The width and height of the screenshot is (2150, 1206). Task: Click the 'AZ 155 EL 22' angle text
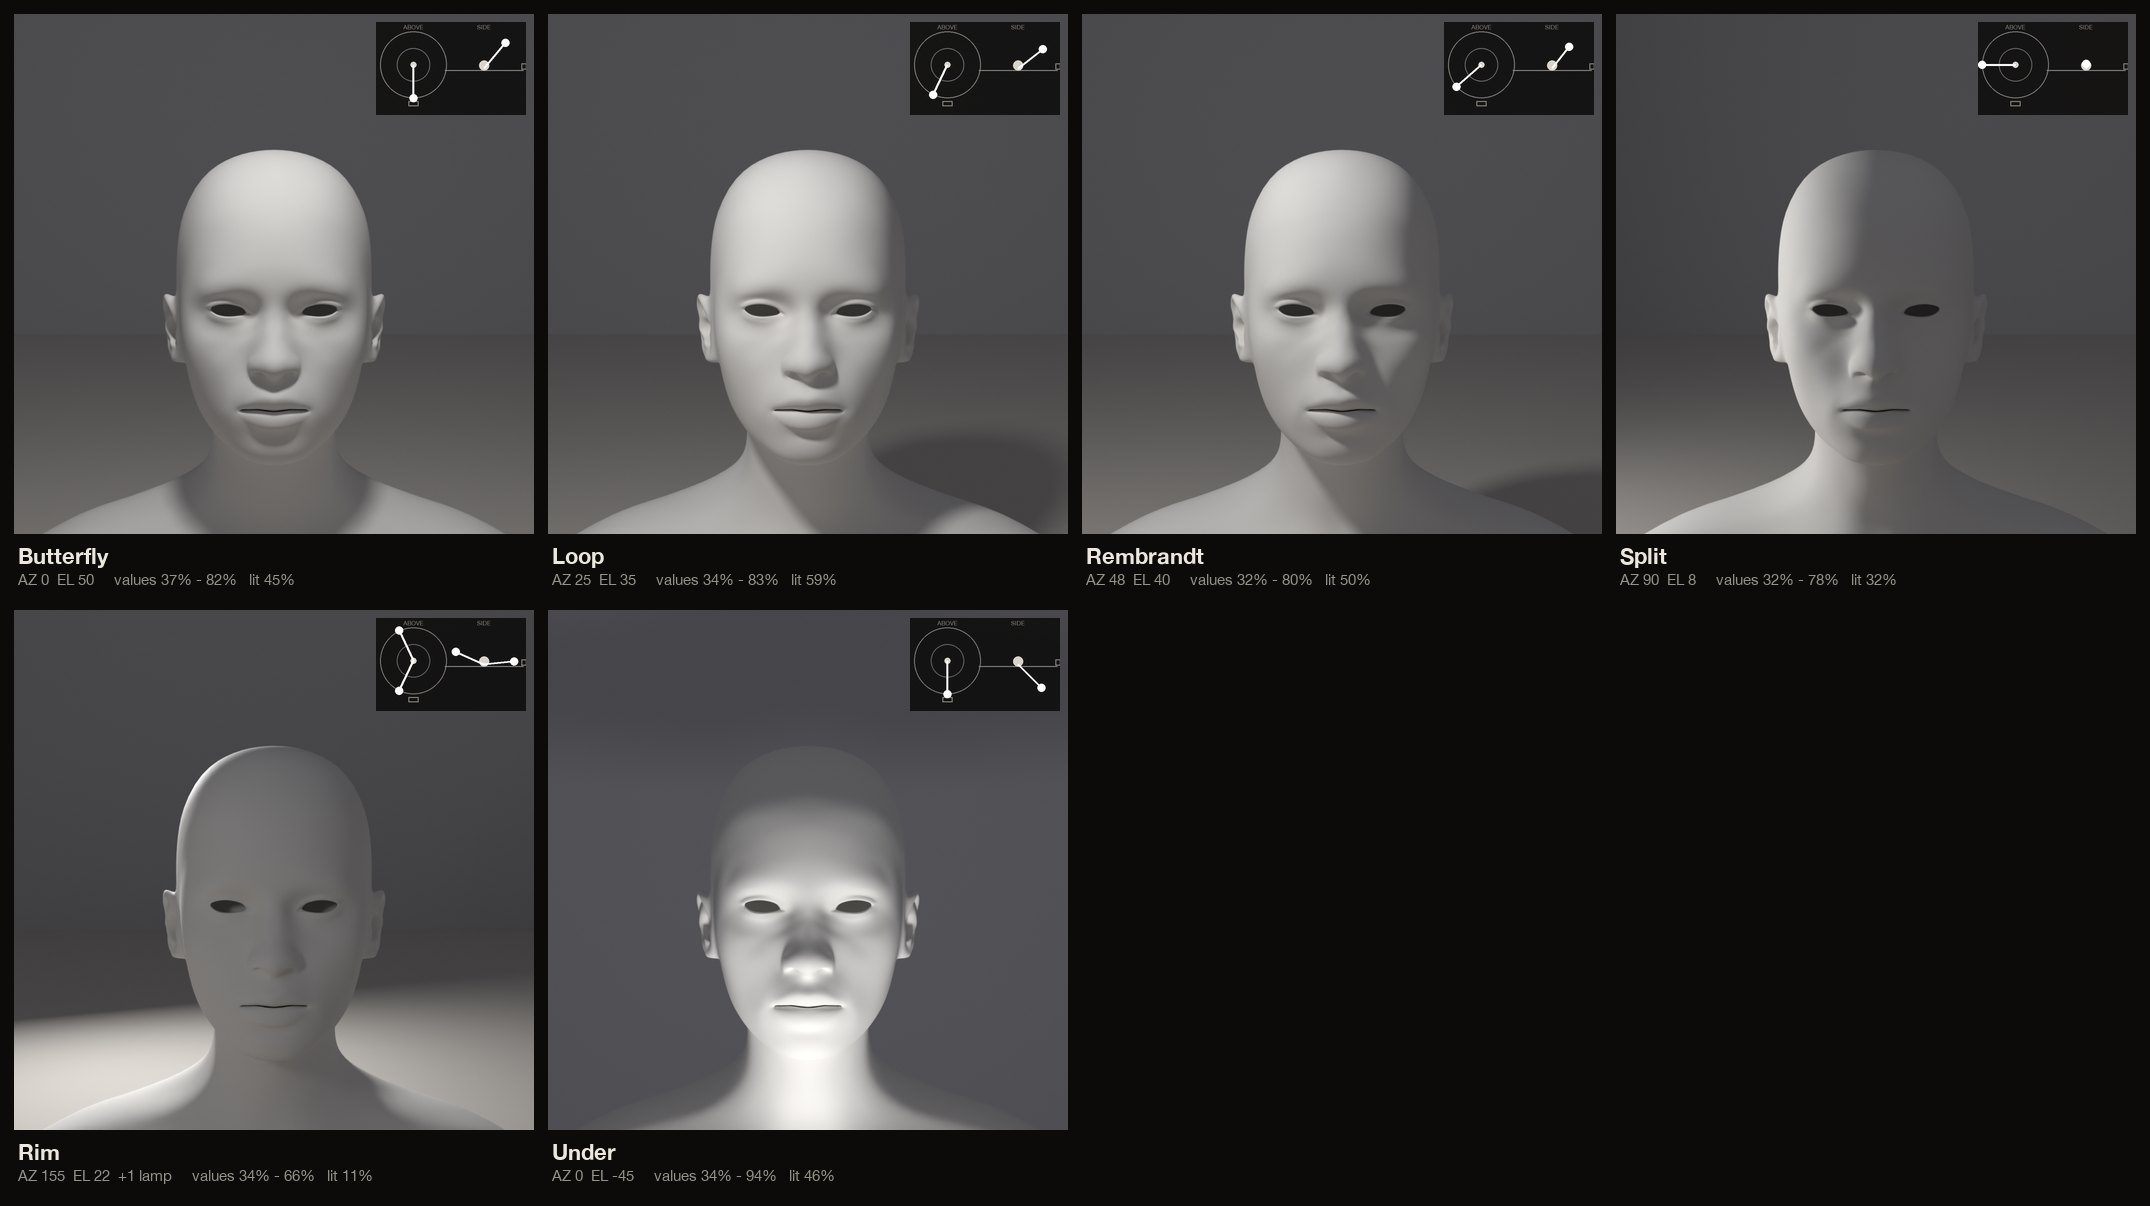64,1176
